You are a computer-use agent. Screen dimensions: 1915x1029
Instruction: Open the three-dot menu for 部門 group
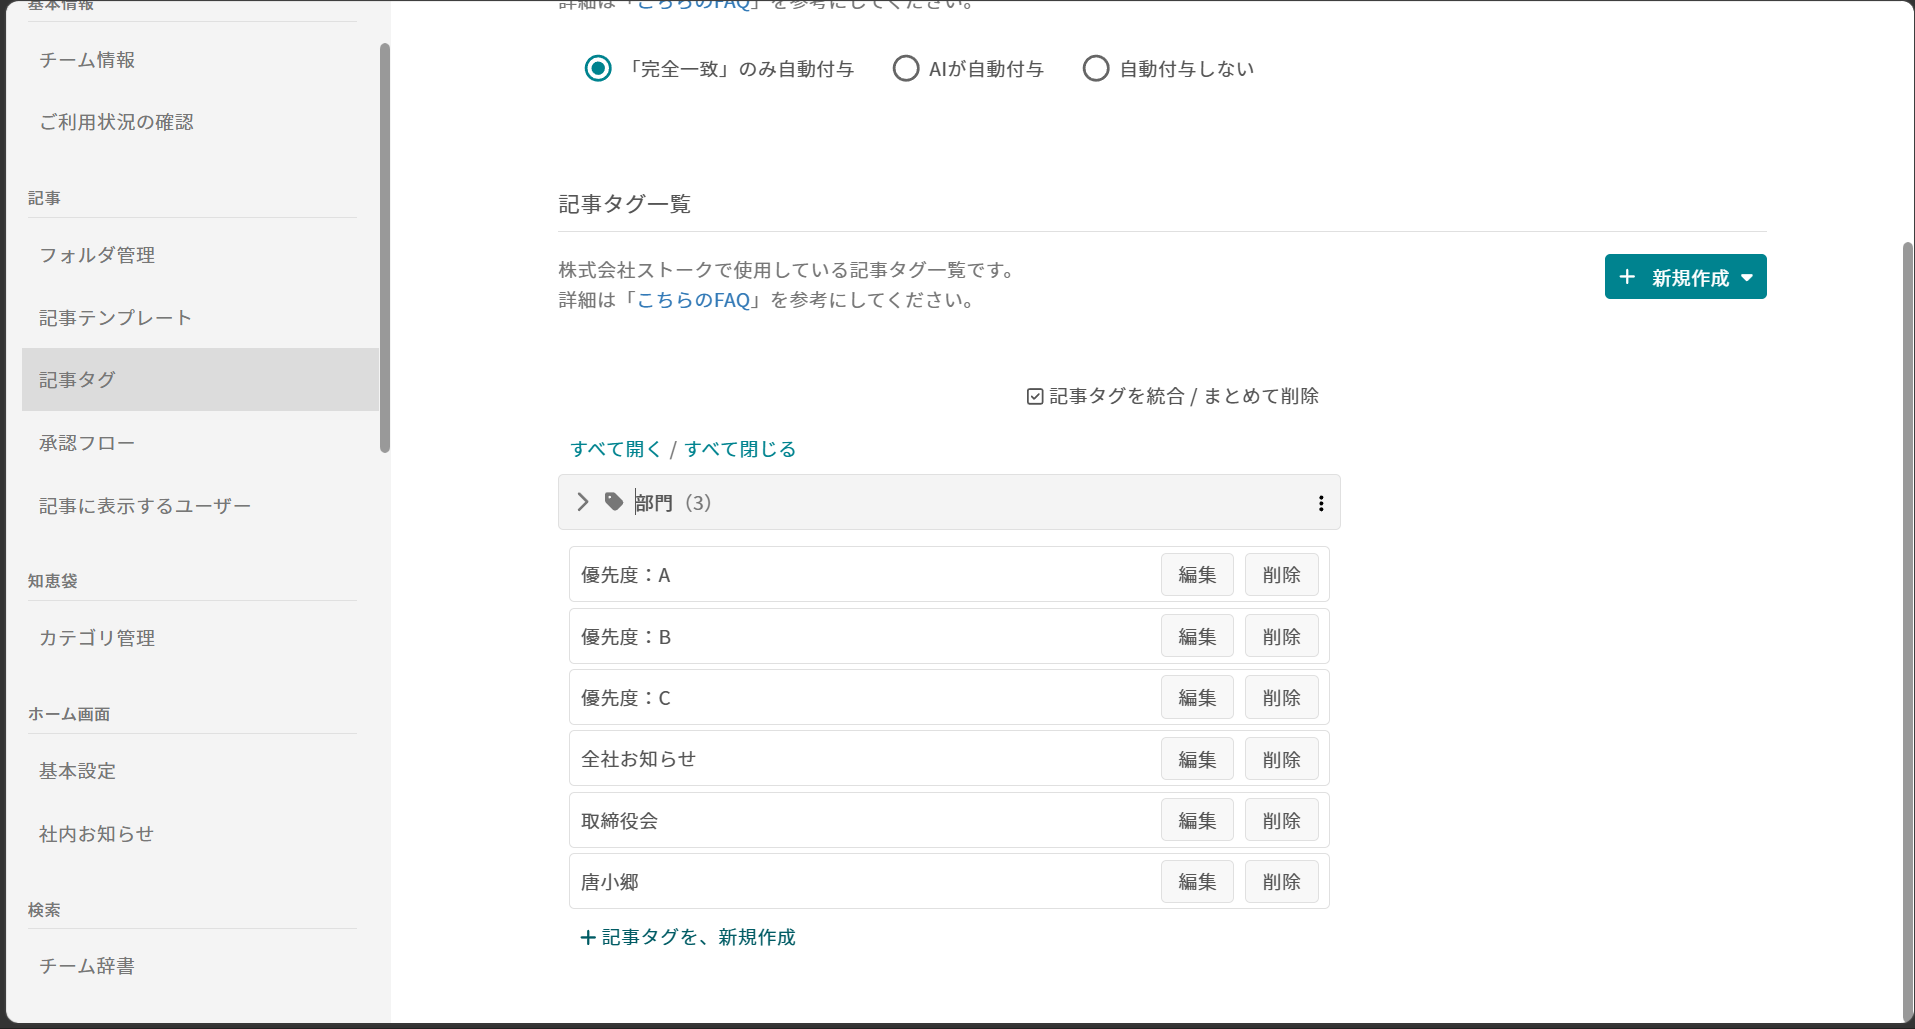point(1321,503)
